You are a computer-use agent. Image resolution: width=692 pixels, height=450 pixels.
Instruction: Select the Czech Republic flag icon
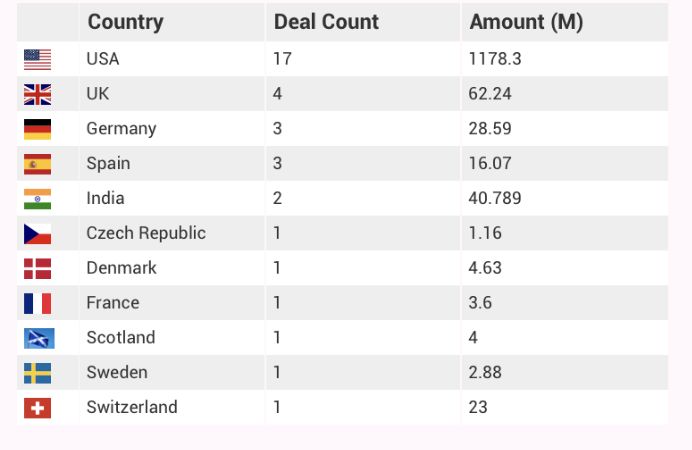coord(37,234)
